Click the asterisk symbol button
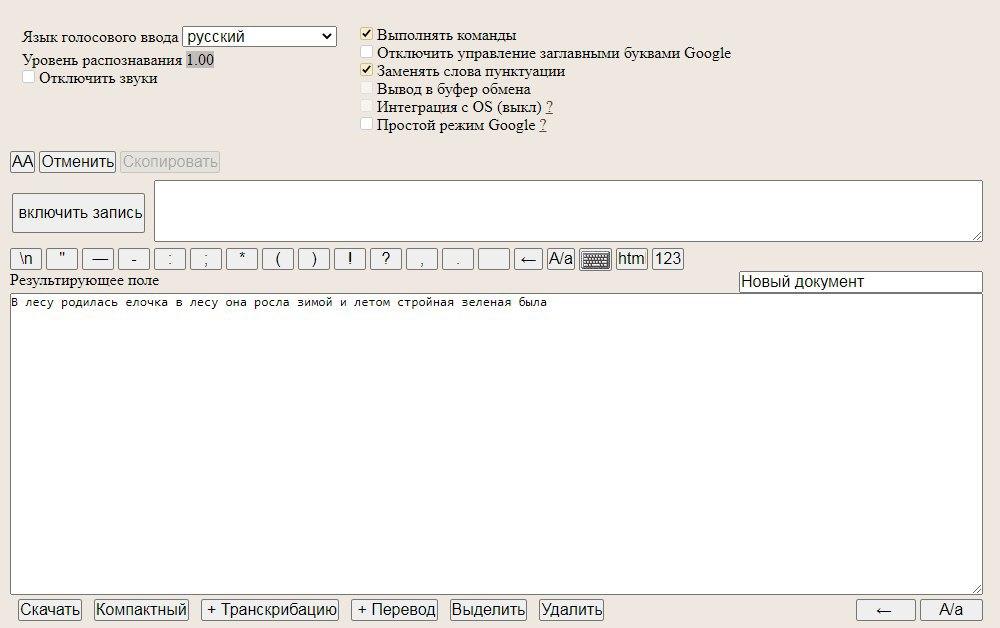The image size is (1000, 628). click(242, 259)
